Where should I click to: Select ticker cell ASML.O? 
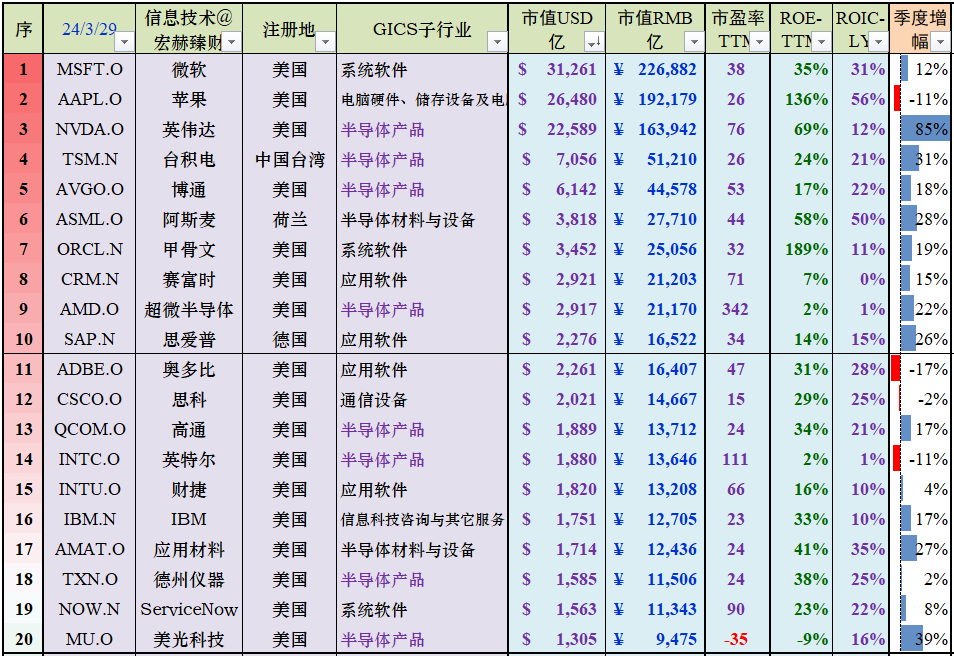[89, 219]
